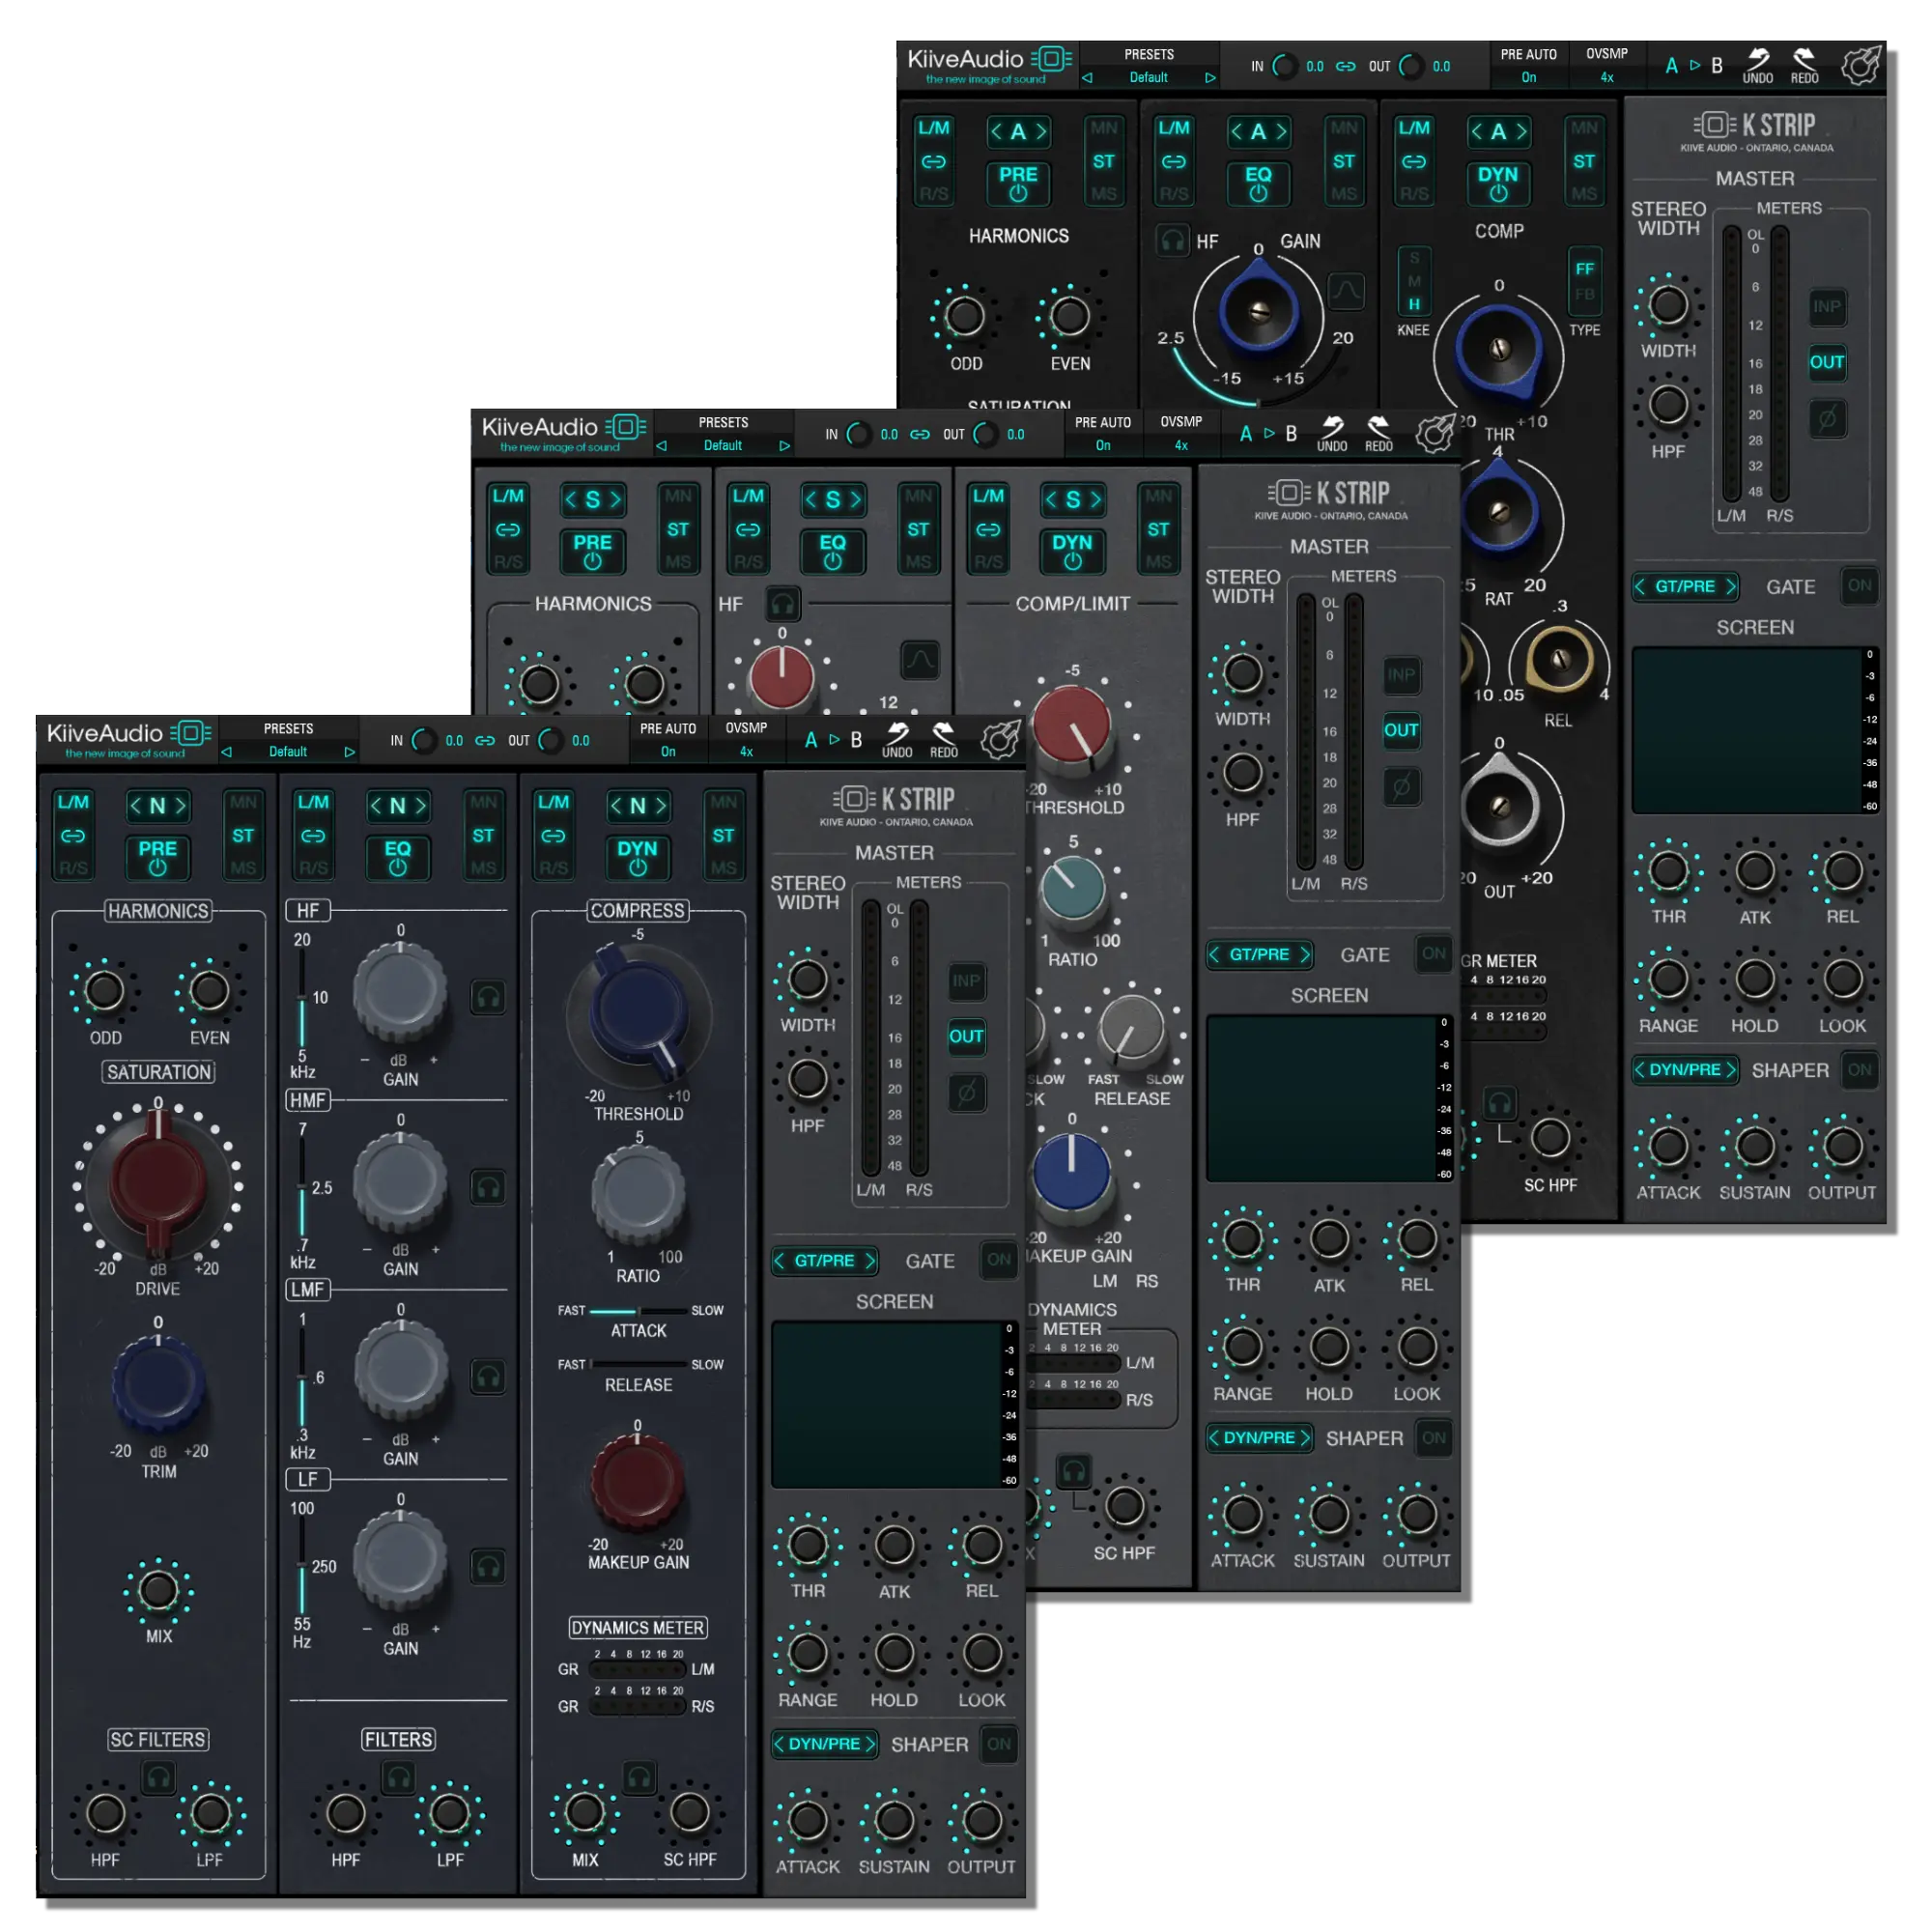Toggle the power icon on the N-model EQ button
This screenshot has width=1932, height=1932.
398,867
